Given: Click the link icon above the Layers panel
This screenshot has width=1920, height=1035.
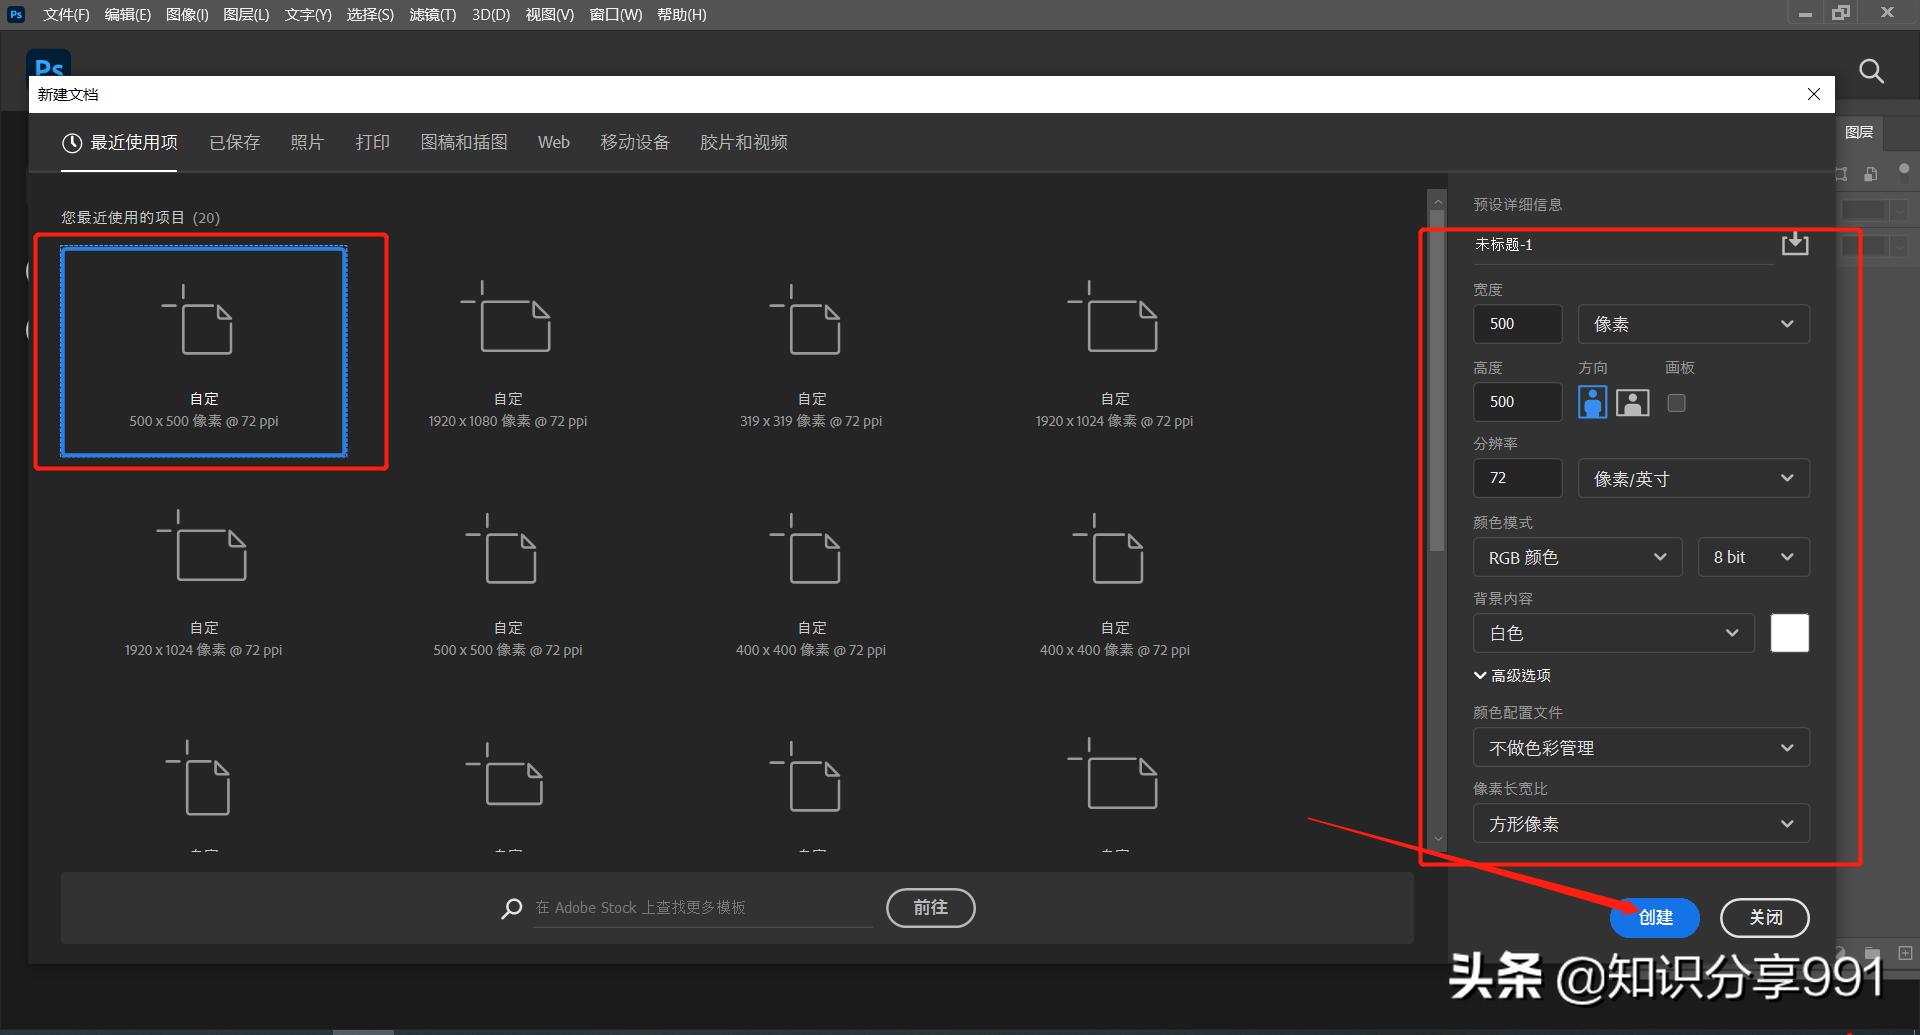Looking at the screenshot, I should (x=1841, y=174).
